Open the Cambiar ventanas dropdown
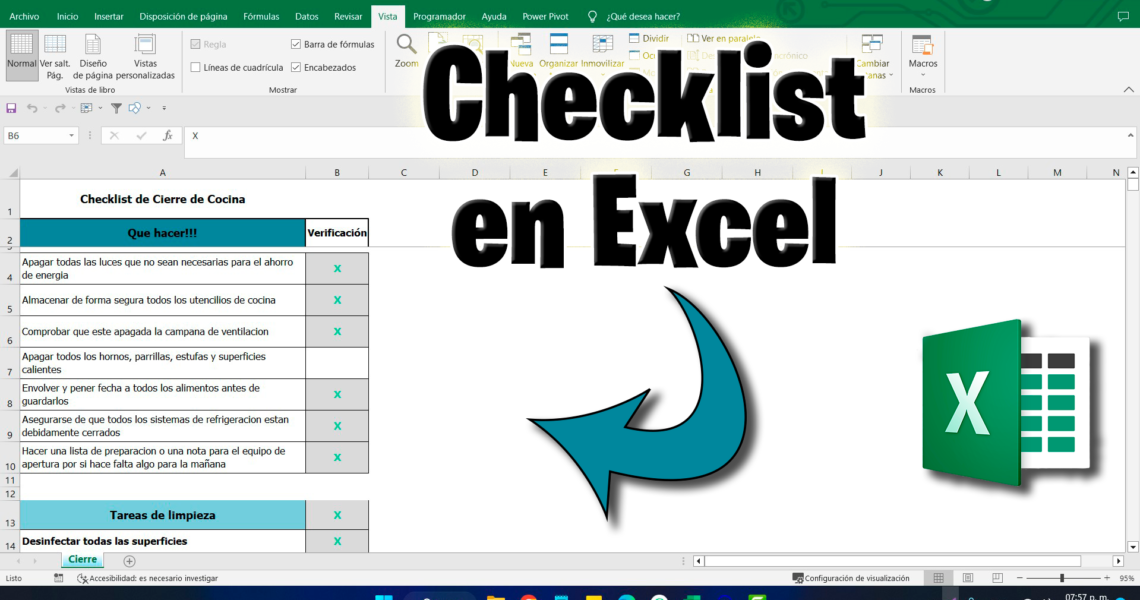 (x=891, y=75)
